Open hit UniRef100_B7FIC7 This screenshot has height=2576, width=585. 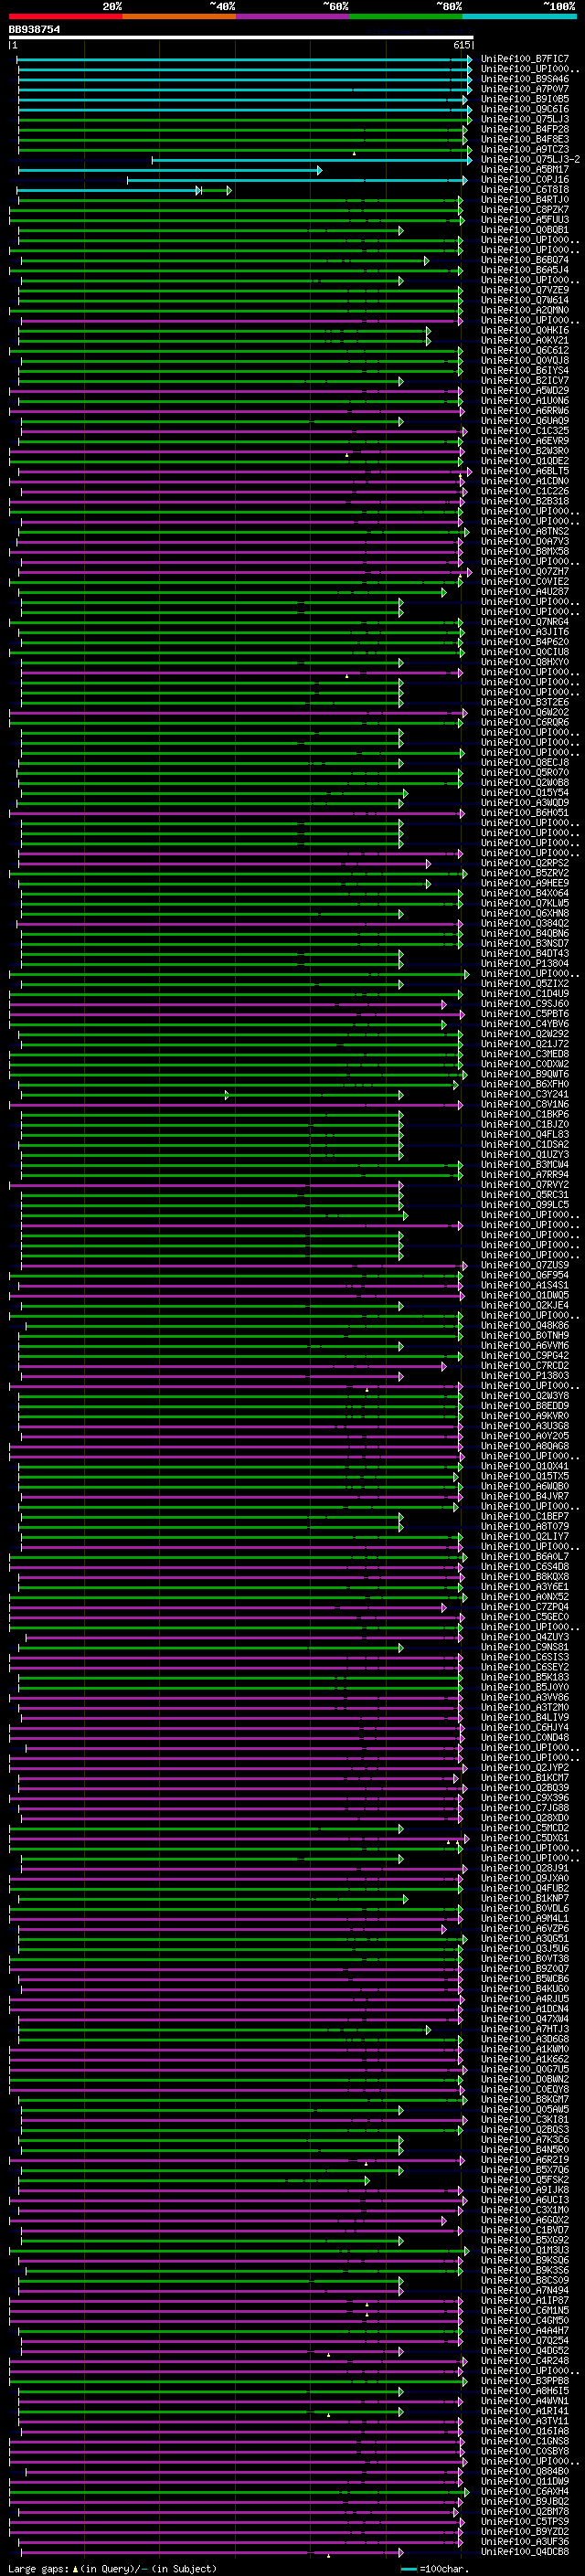525,59
